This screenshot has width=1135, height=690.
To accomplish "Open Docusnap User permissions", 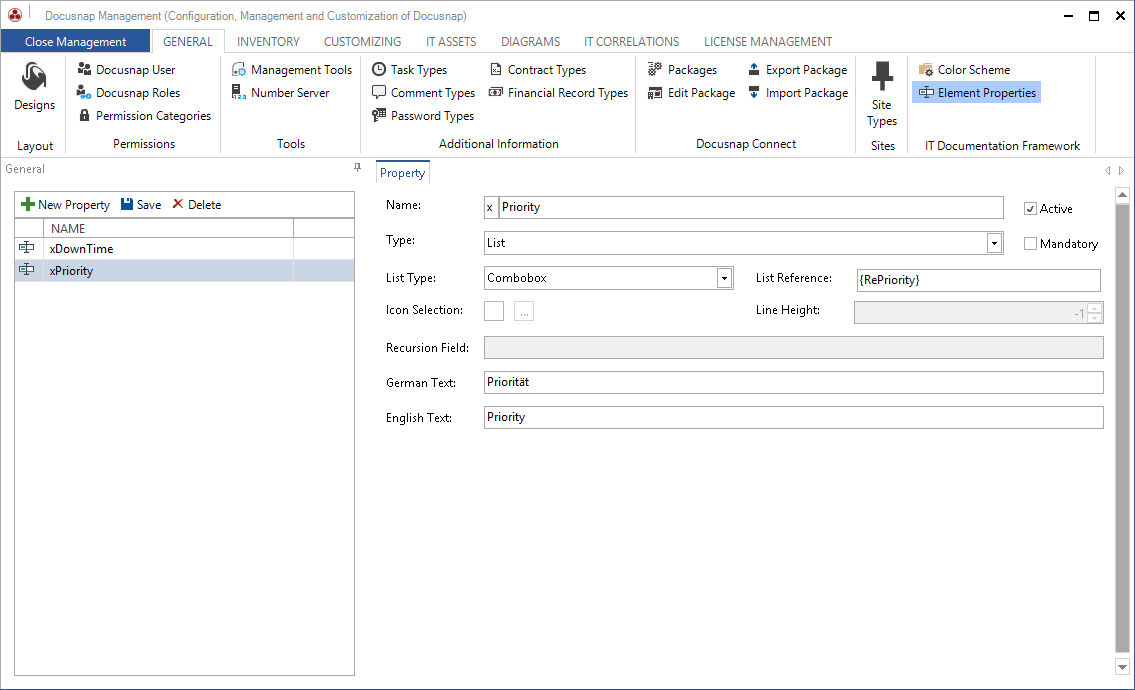I will [x=127, y=70].
